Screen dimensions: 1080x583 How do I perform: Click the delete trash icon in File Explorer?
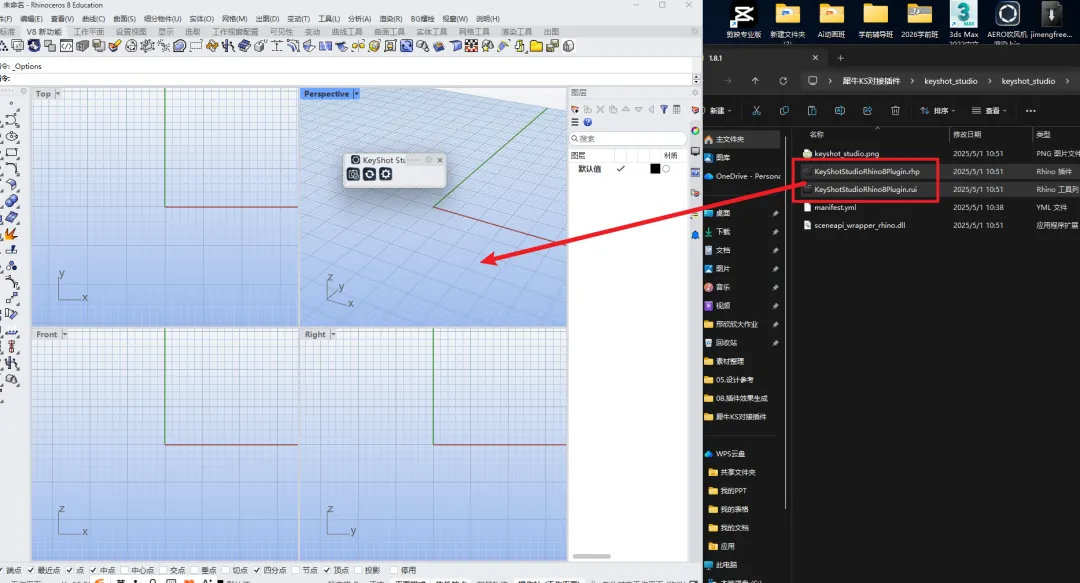(895, 110)
